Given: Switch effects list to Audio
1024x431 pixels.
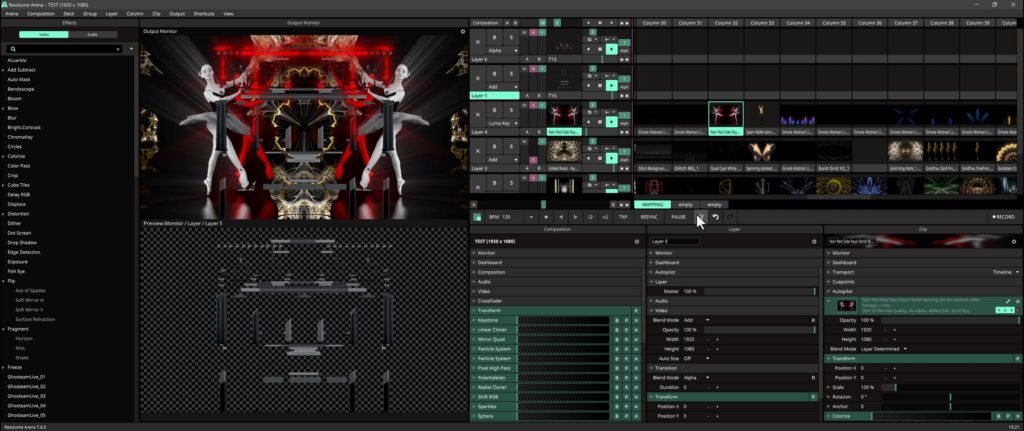Looking at the screenshot, I should coord(93,35).
